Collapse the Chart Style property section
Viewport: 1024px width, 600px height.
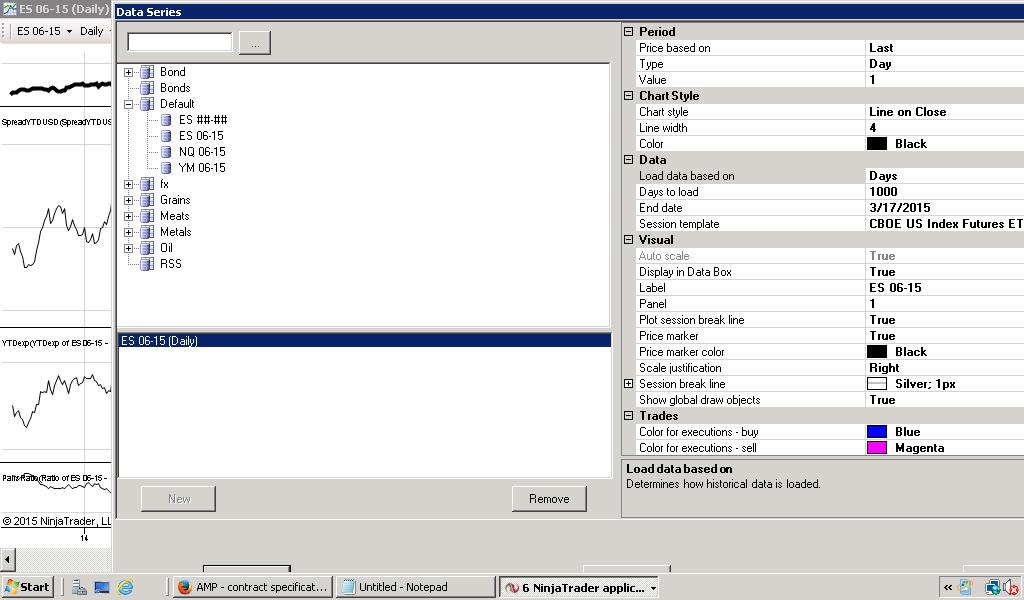tap(628, 95)
